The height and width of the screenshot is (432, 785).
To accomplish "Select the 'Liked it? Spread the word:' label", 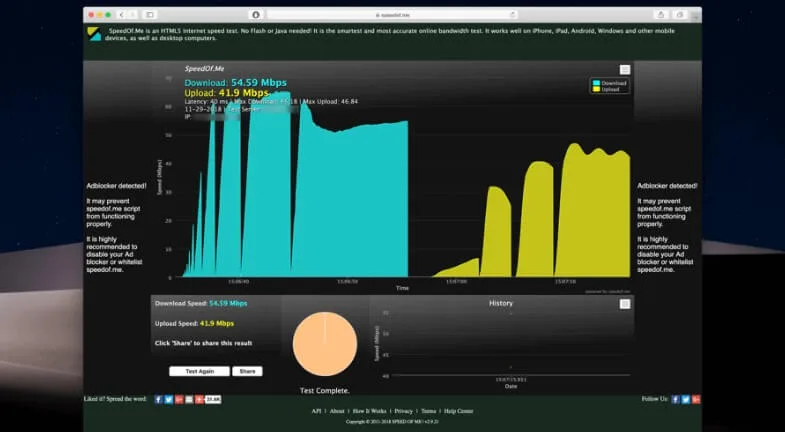I will click(x=115, y=399).
